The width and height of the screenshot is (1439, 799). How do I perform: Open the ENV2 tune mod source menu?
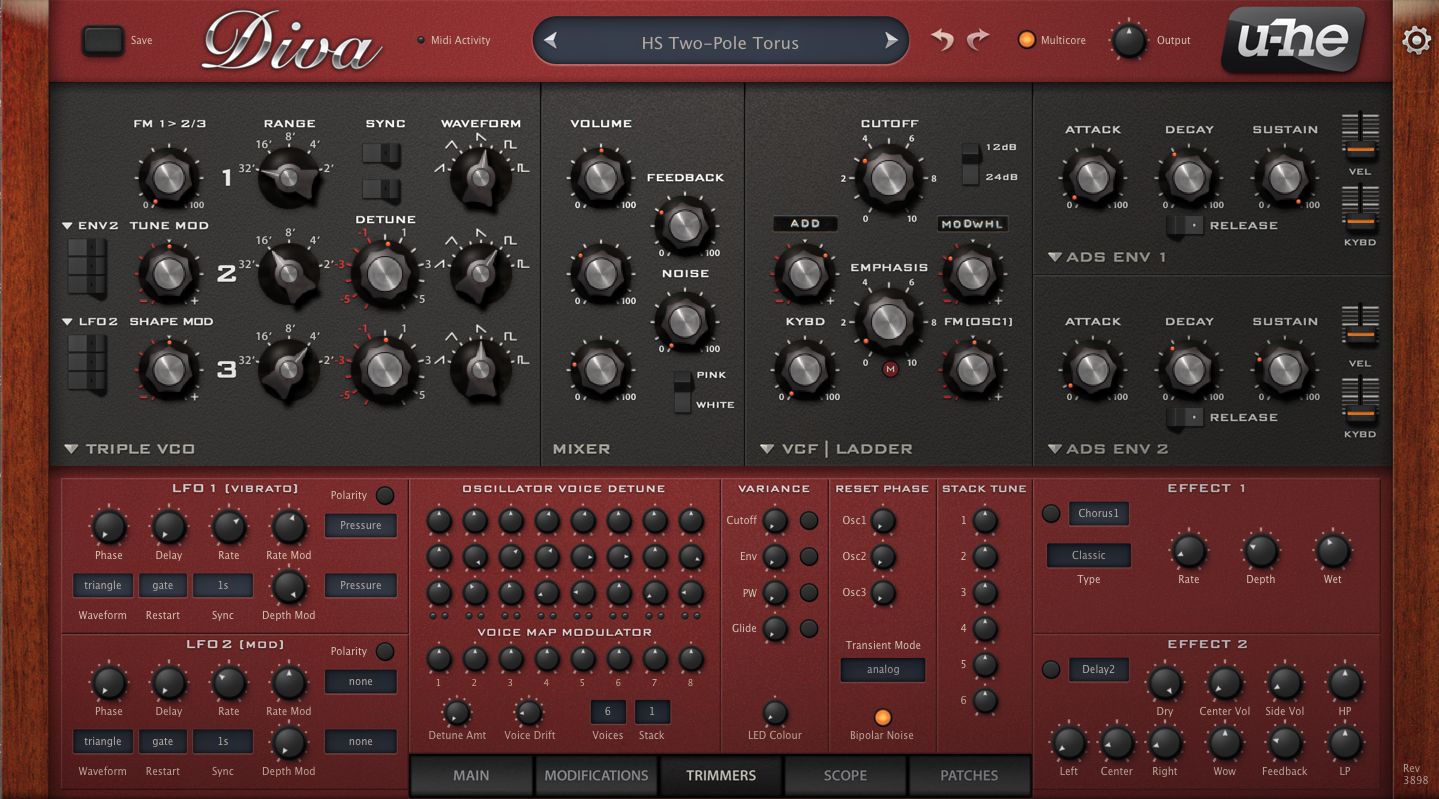point(90,226)
